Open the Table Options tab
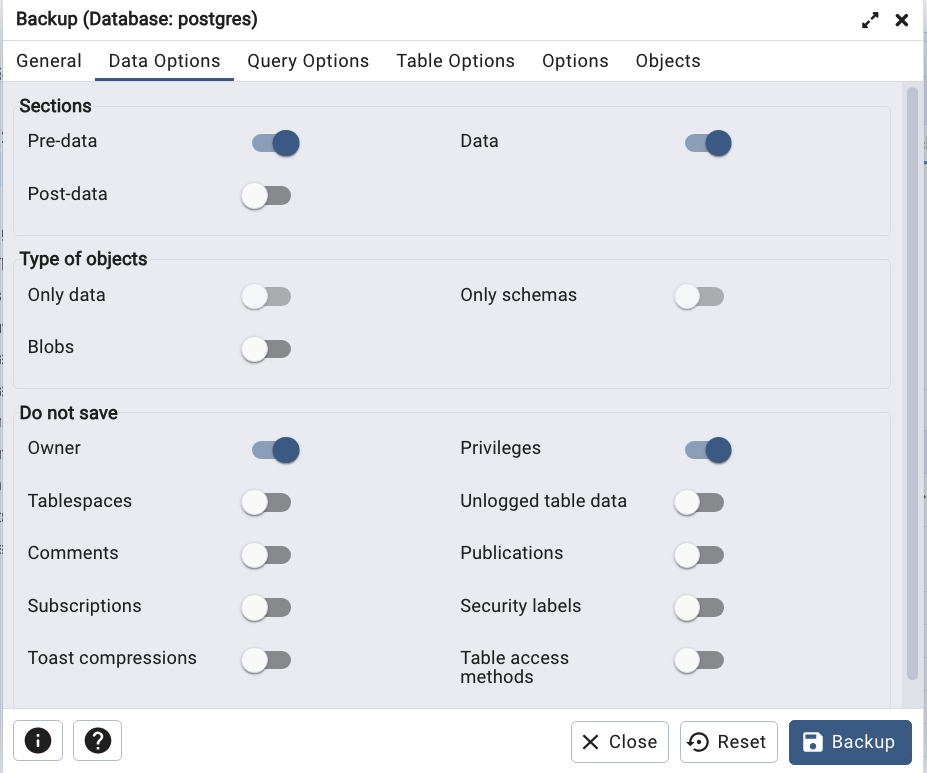927x773 pixels. pyautogui.click(x=455, y=61)
